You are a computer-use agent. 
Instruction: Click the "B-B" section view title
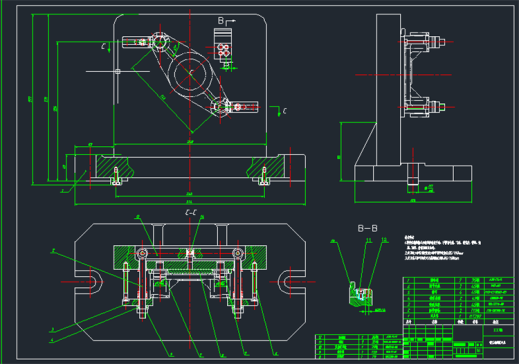point(367,228)
